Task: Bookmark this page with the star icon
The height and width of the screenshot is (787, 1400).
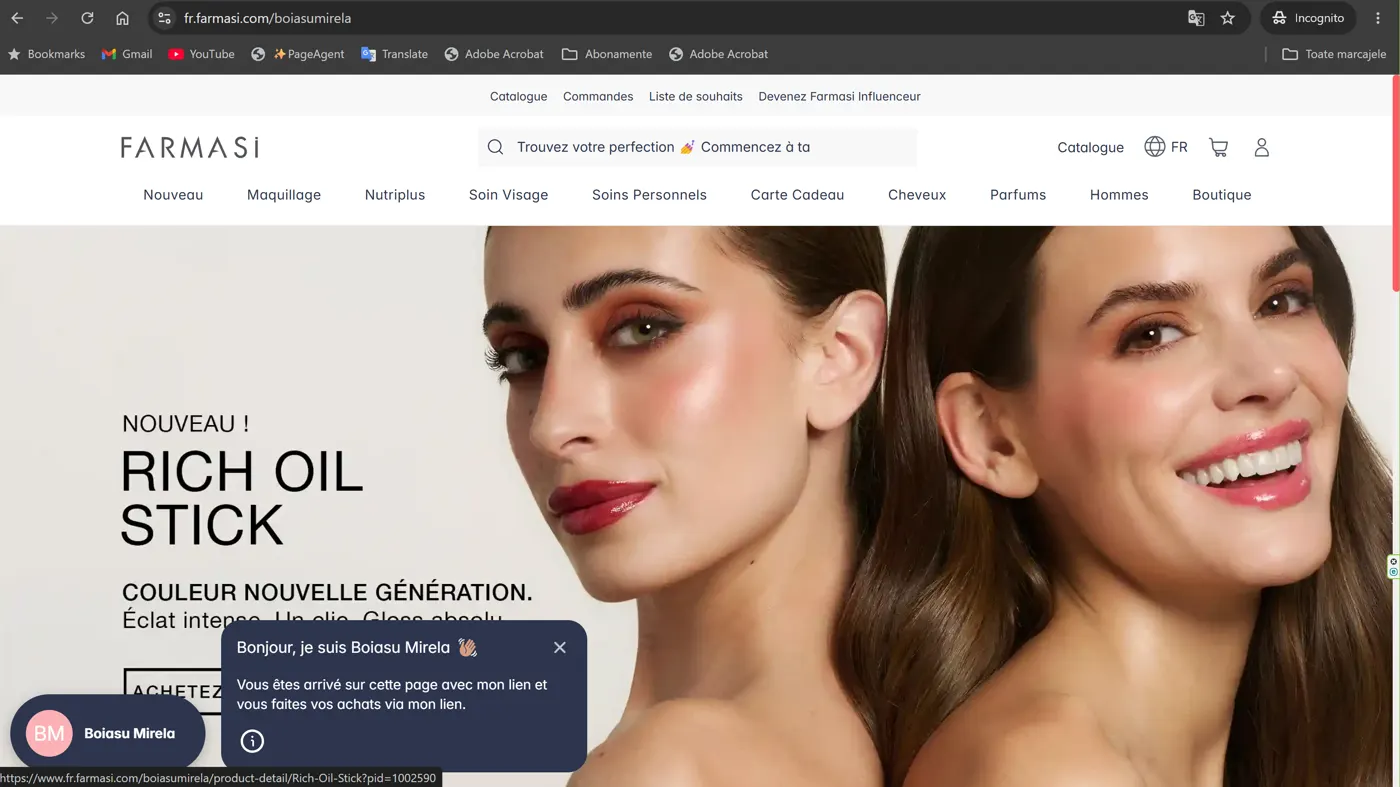Action: point(1228,18)
